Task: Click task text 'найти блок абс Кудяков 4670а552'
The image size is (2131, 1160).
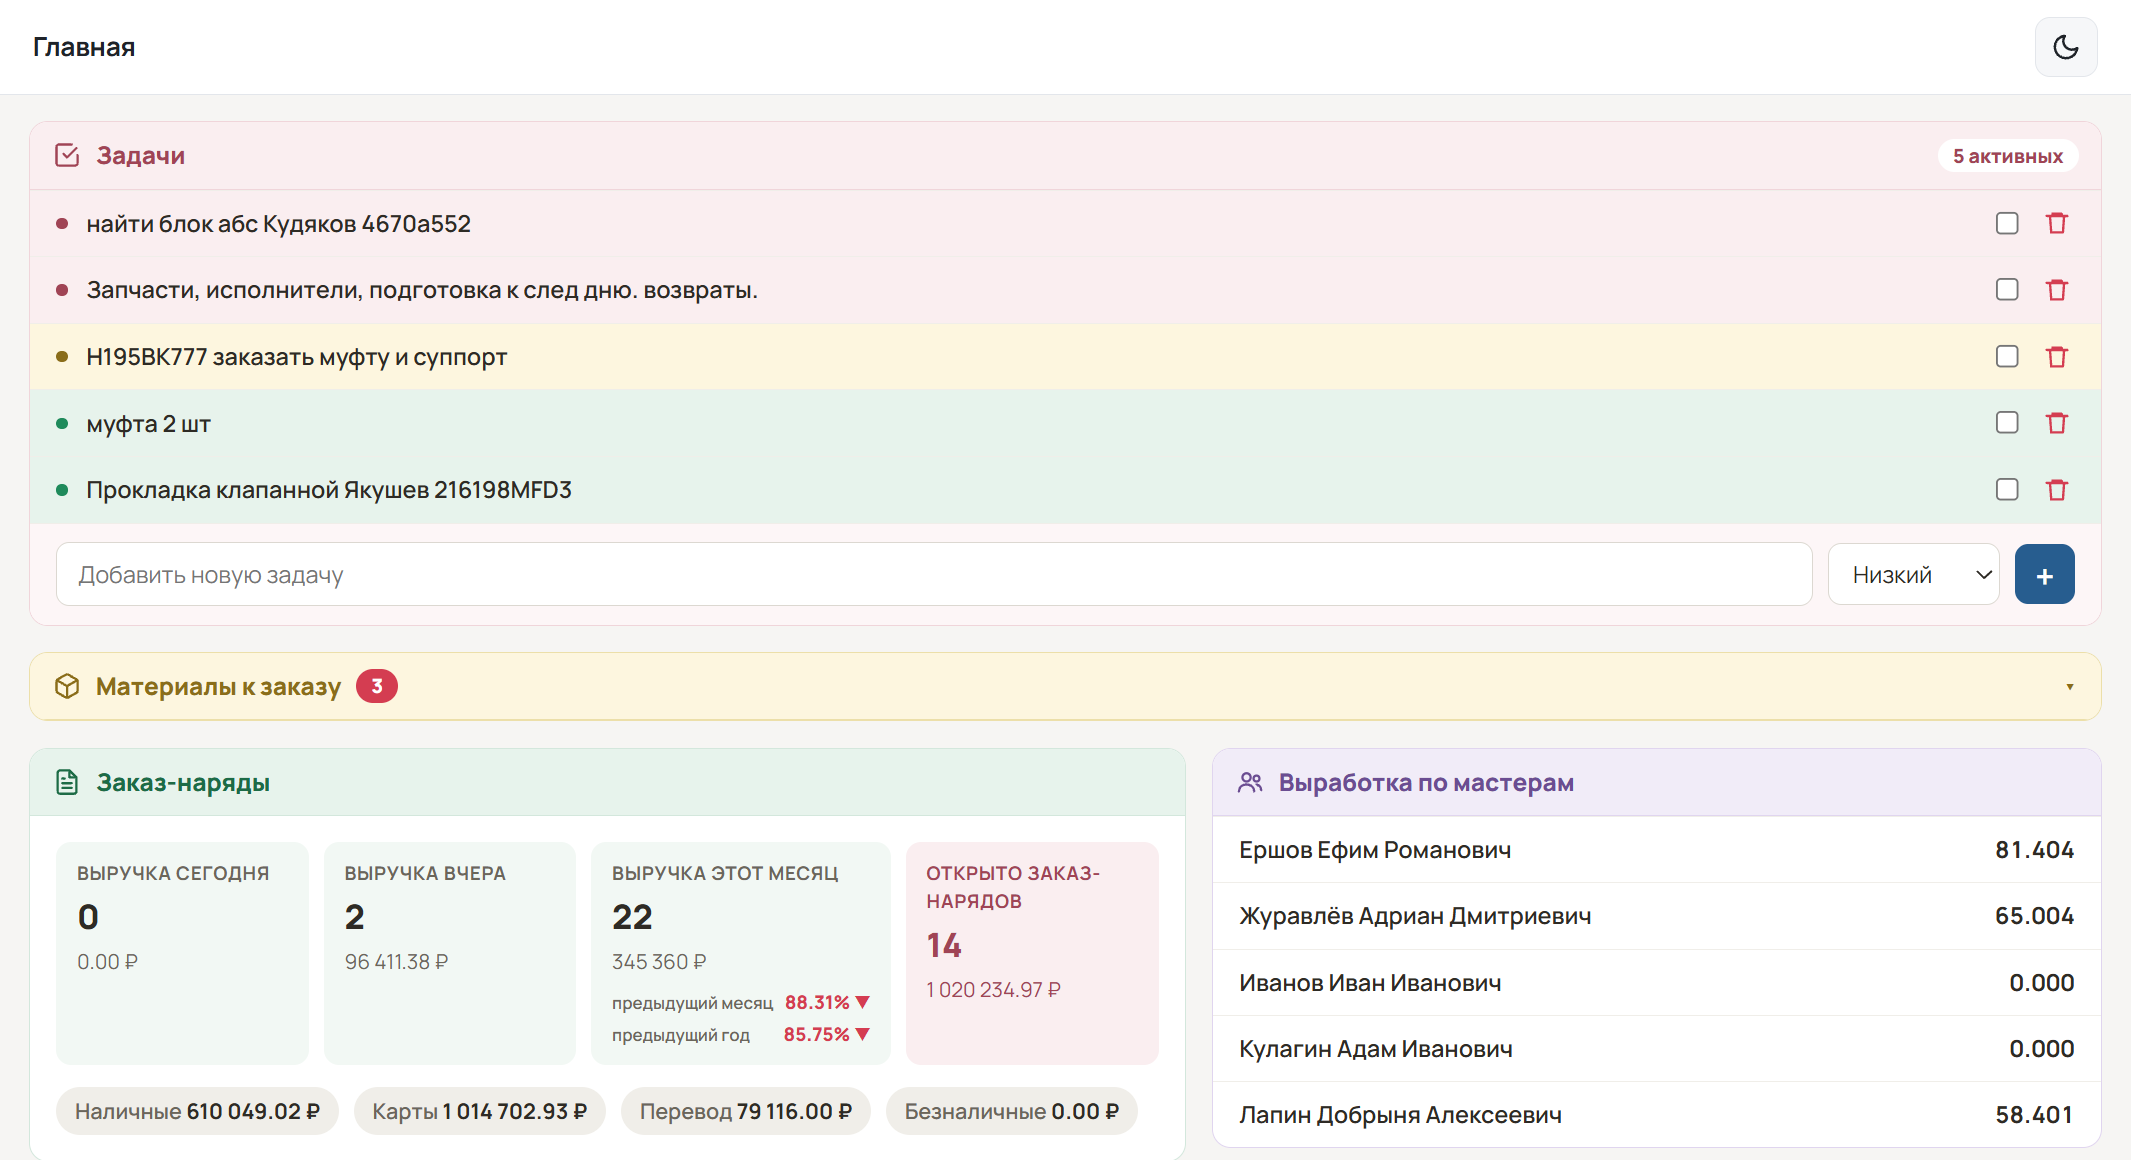Action: click(x=278, y=223)
